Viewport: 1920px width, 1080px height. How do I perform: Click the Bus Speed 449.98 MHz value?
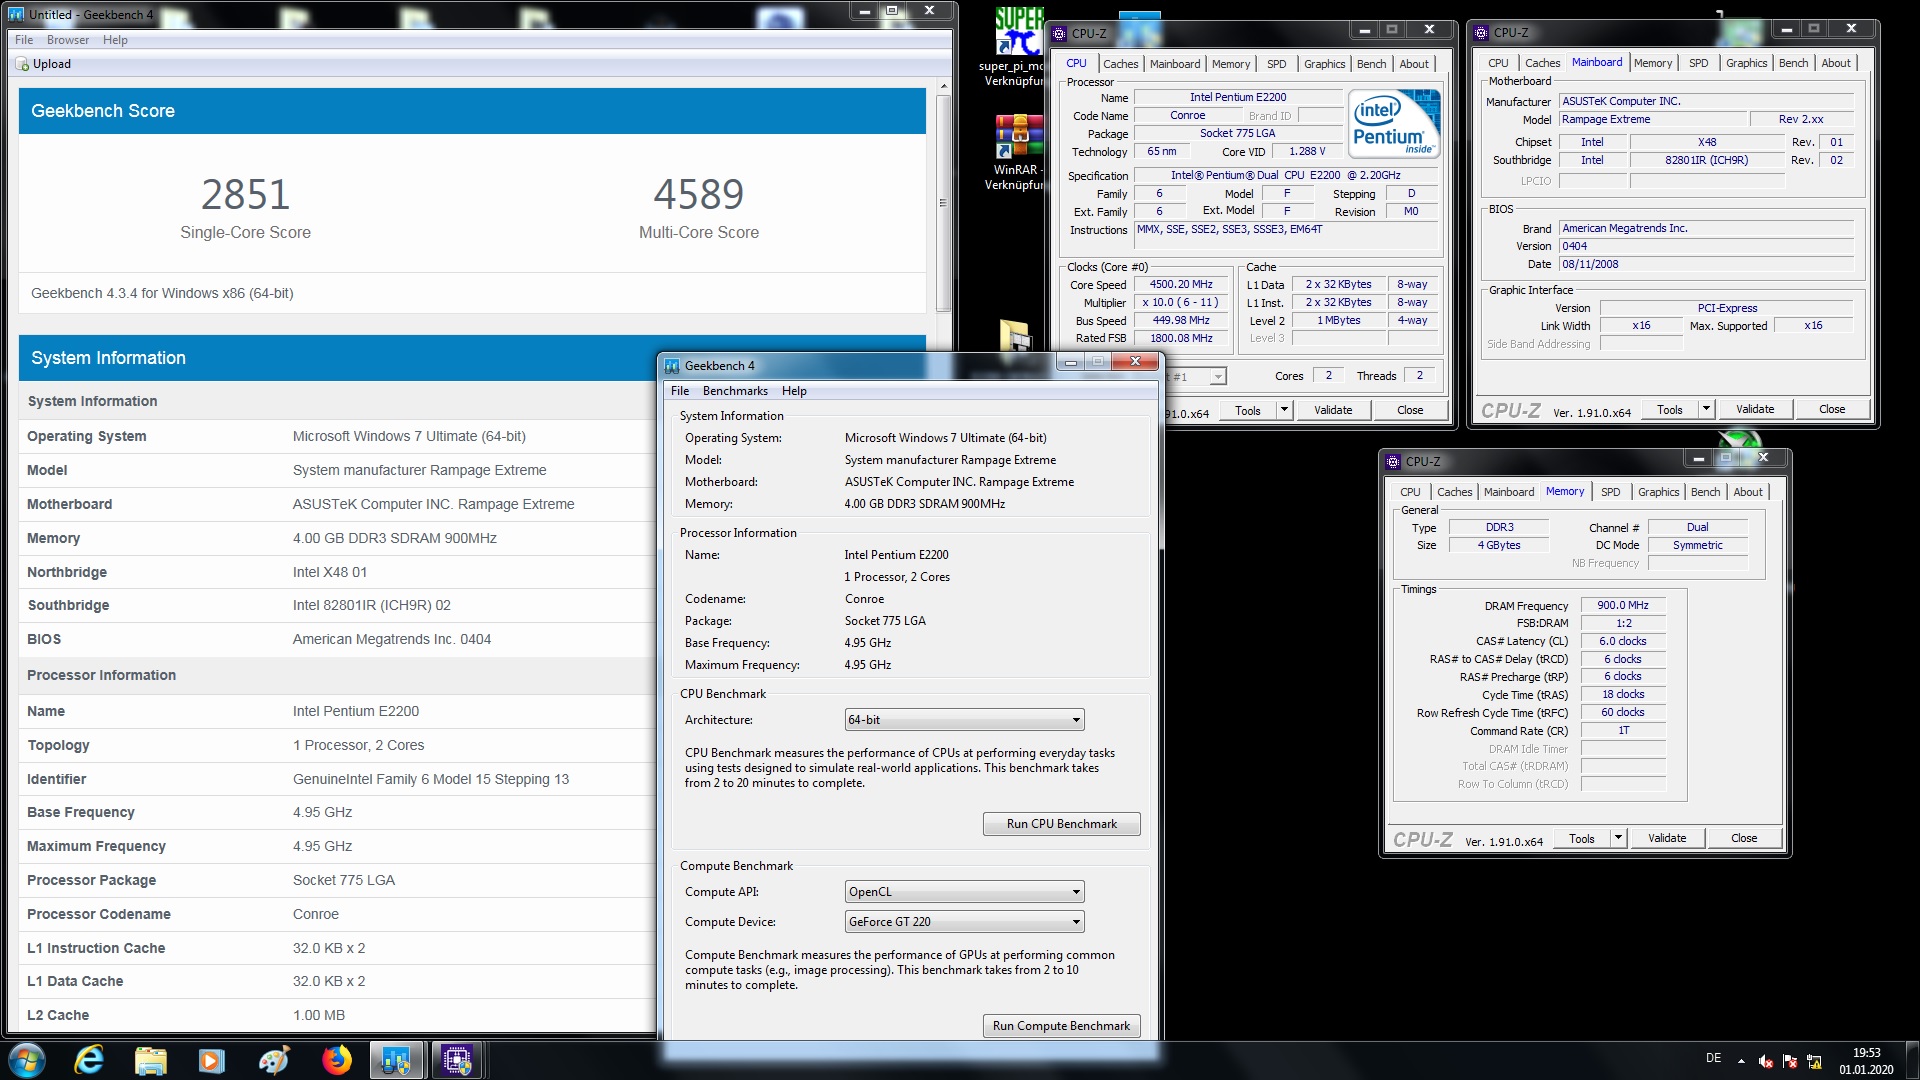coord(1180,321)
